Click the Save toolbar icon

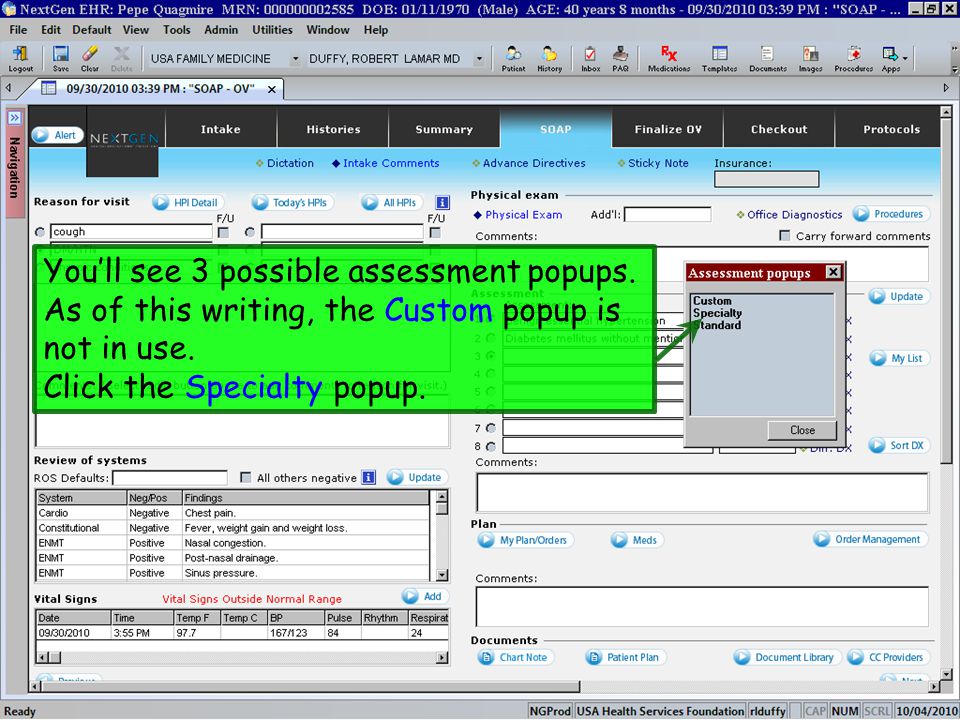(61, 59)
